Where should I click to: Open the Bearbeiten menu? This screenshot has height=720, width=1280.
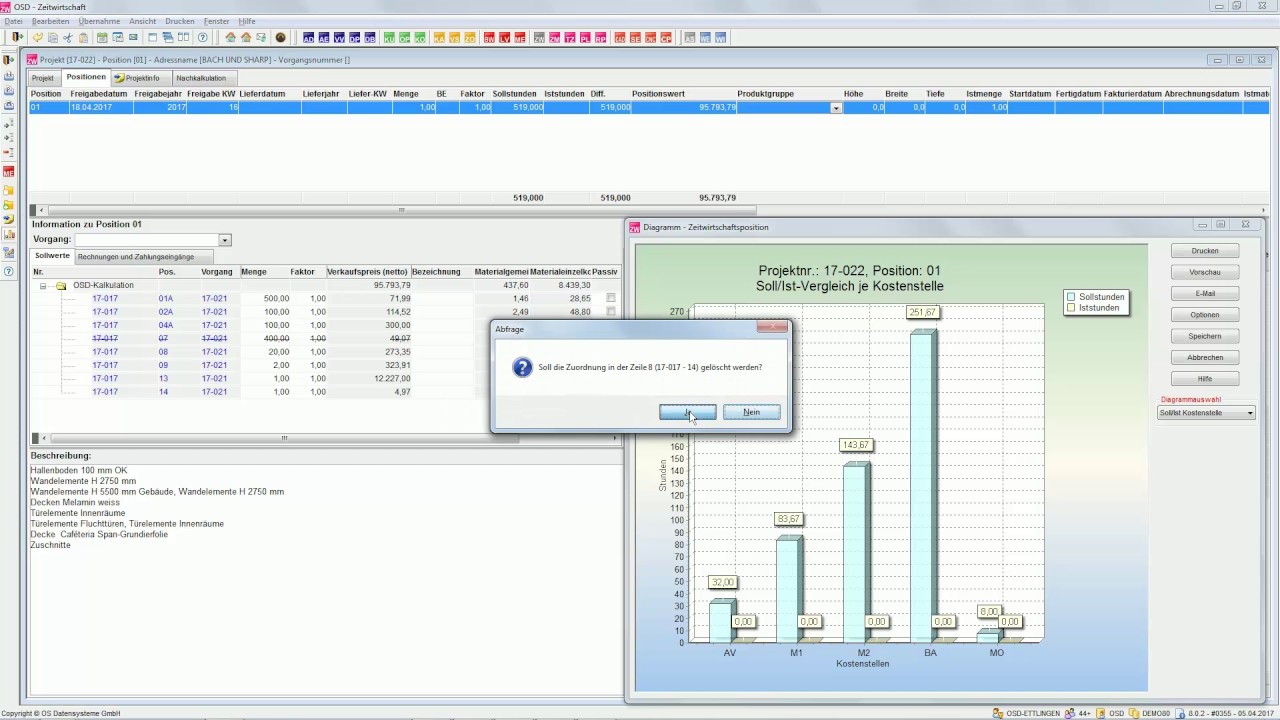point(51,21)
